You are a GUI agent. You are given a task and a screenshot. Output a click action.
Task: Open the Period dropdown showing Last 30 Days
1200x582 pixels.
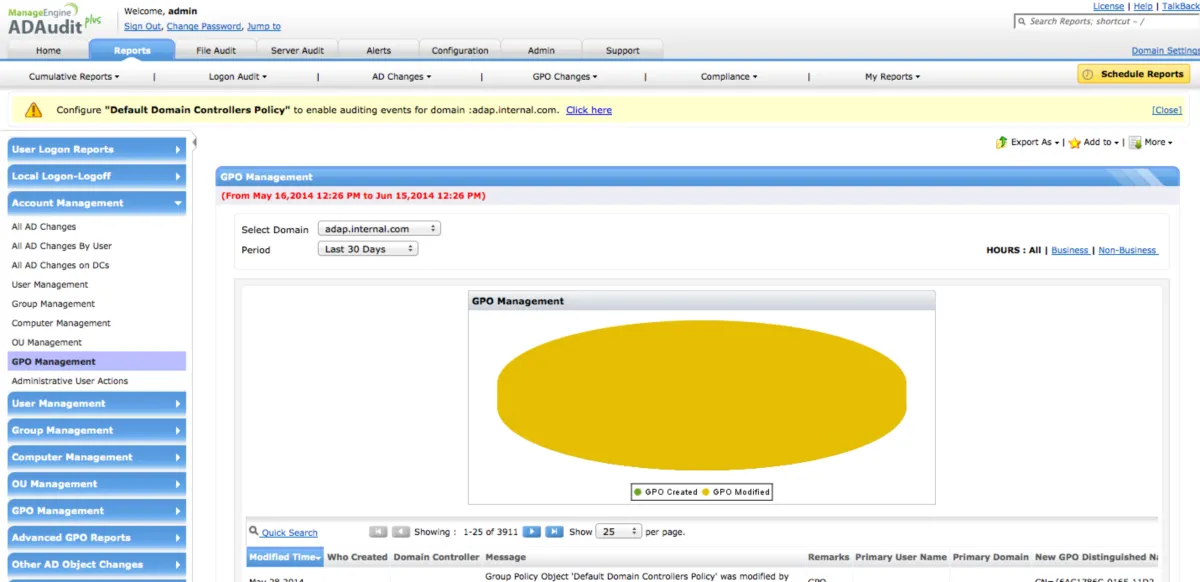click(x=368, y=249)
